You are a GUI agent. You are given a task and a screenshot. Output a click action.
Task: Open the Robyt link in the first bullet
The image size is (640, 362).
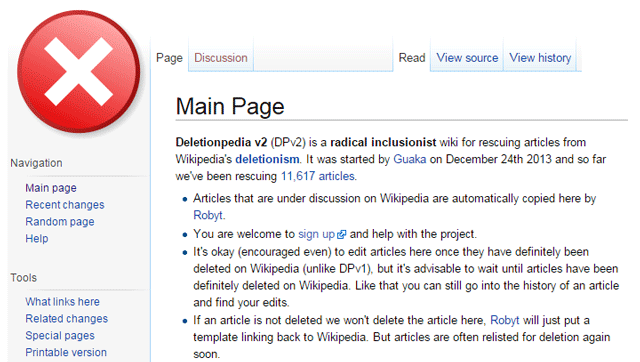[208, 215]
